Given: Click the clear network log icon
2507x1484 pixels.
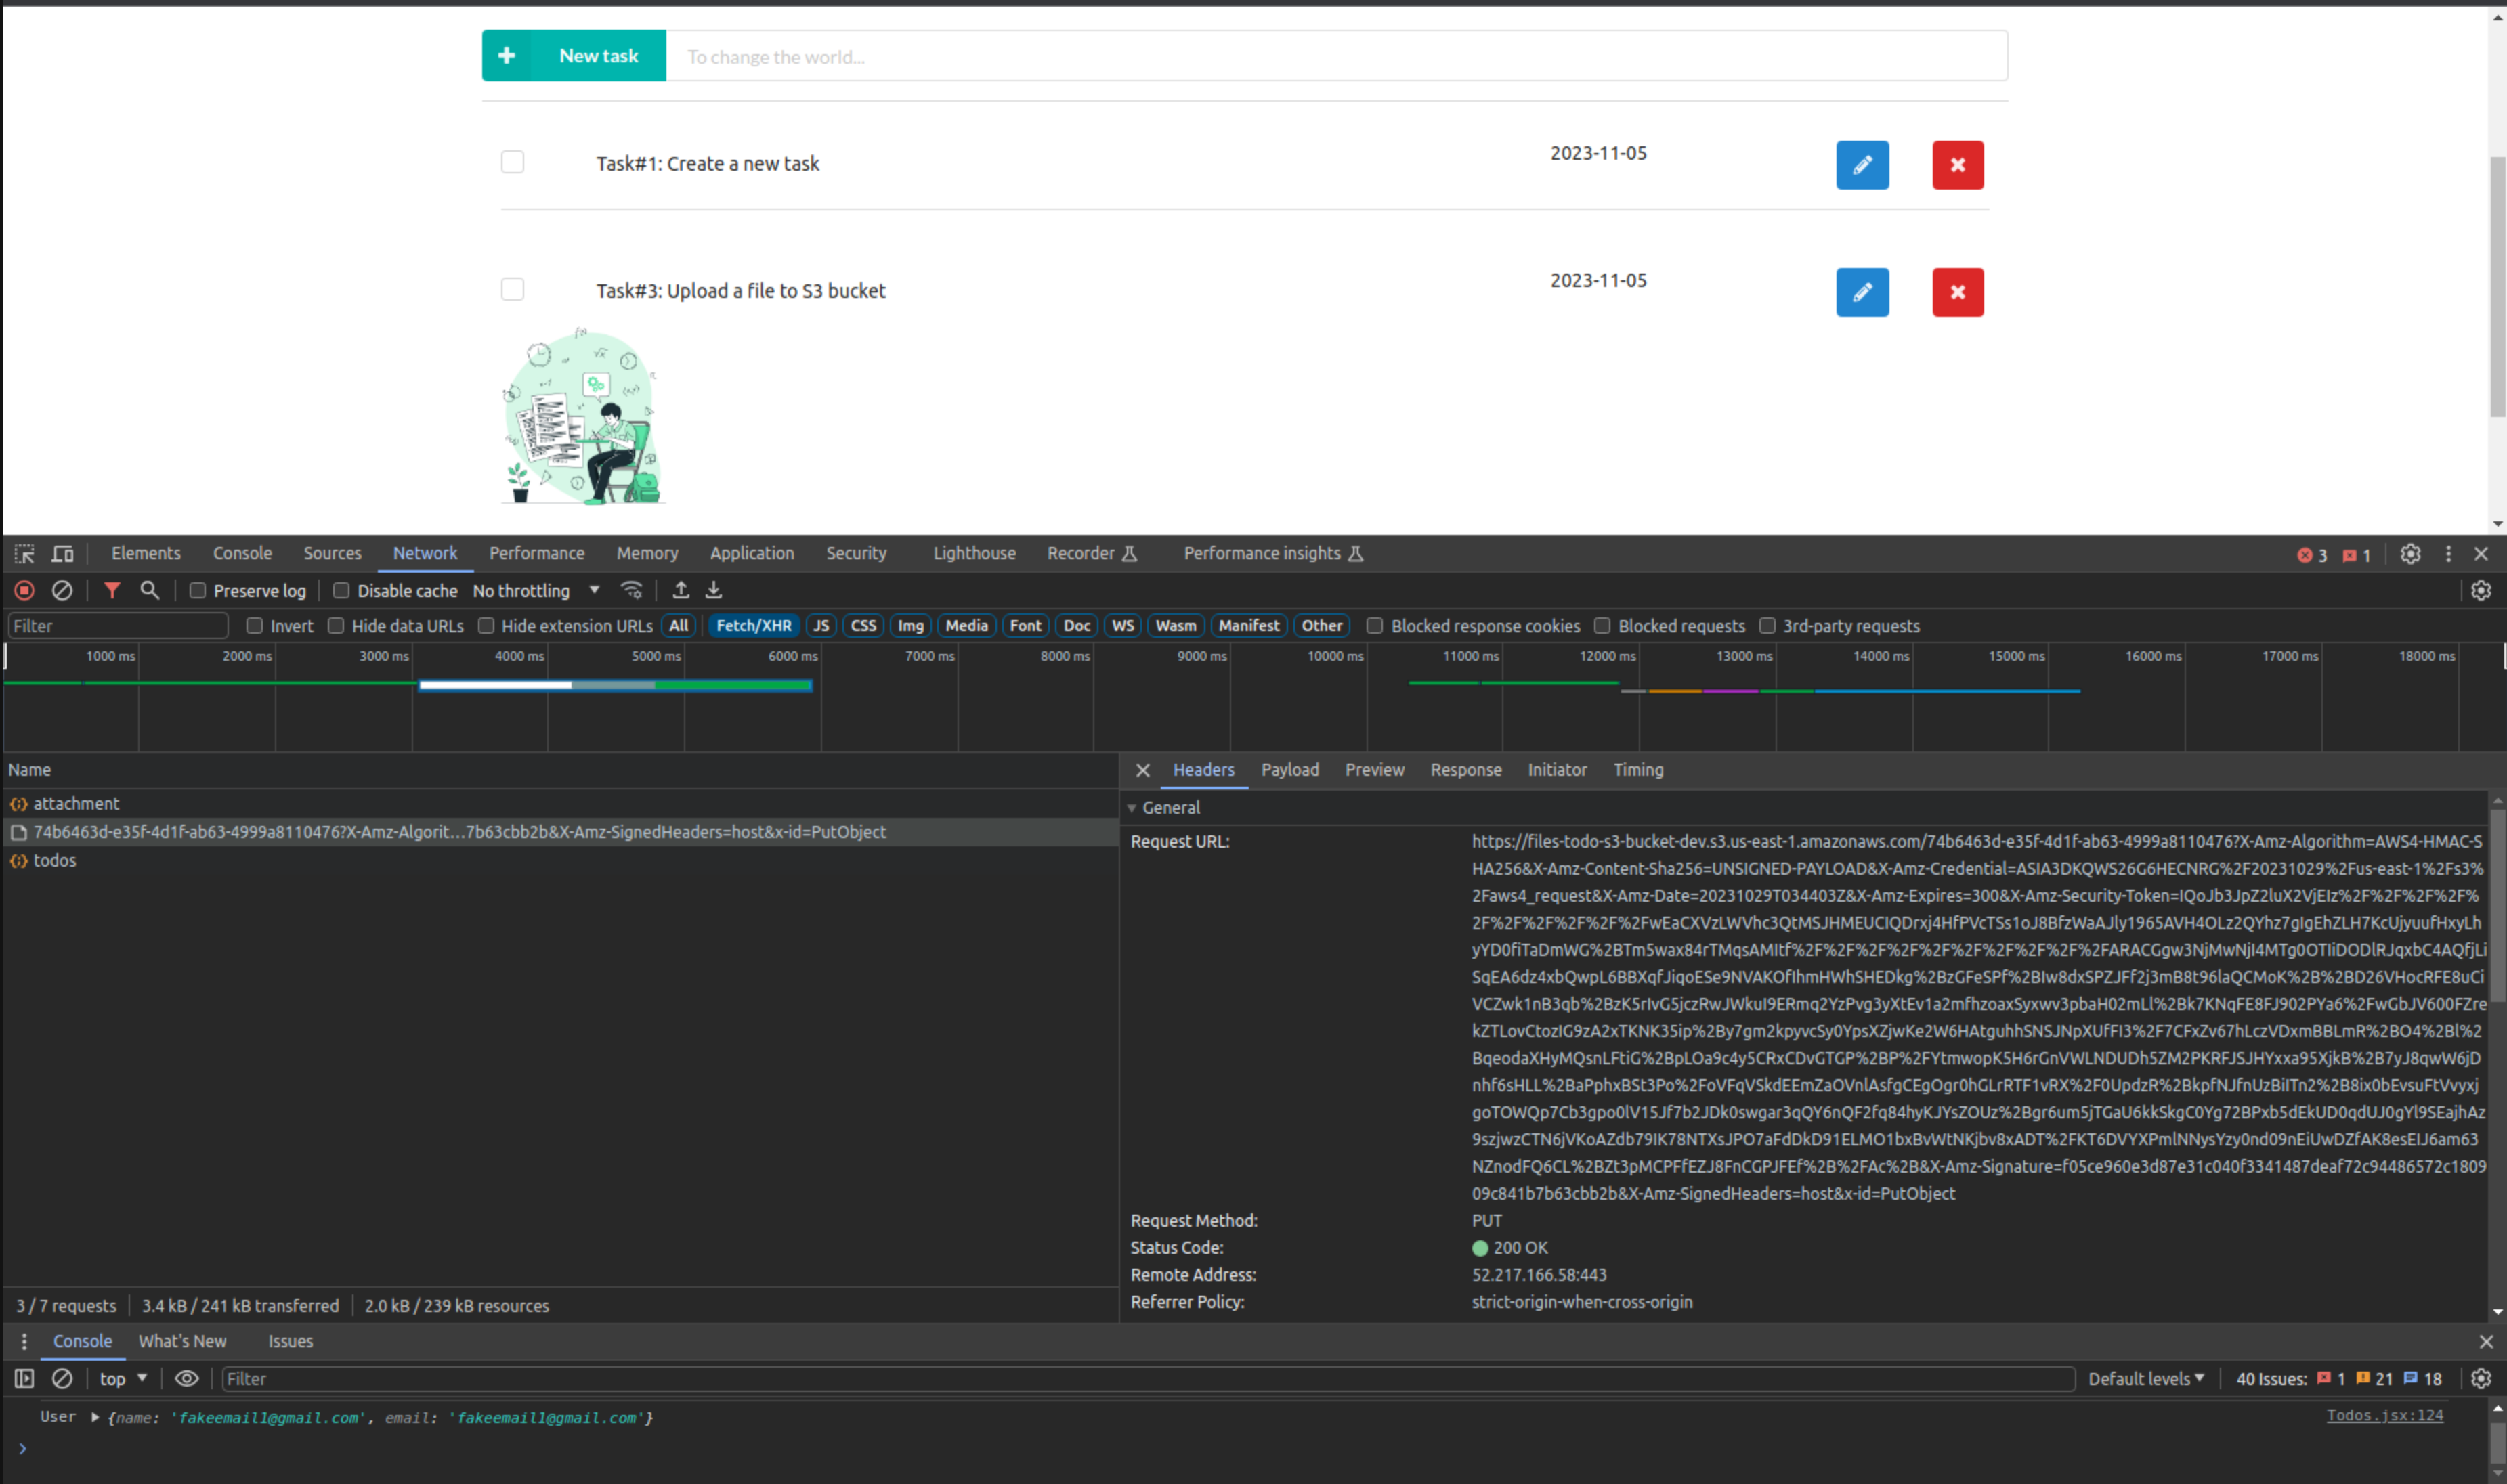Looking at the screenshot, I should click(x=60, y=588).
